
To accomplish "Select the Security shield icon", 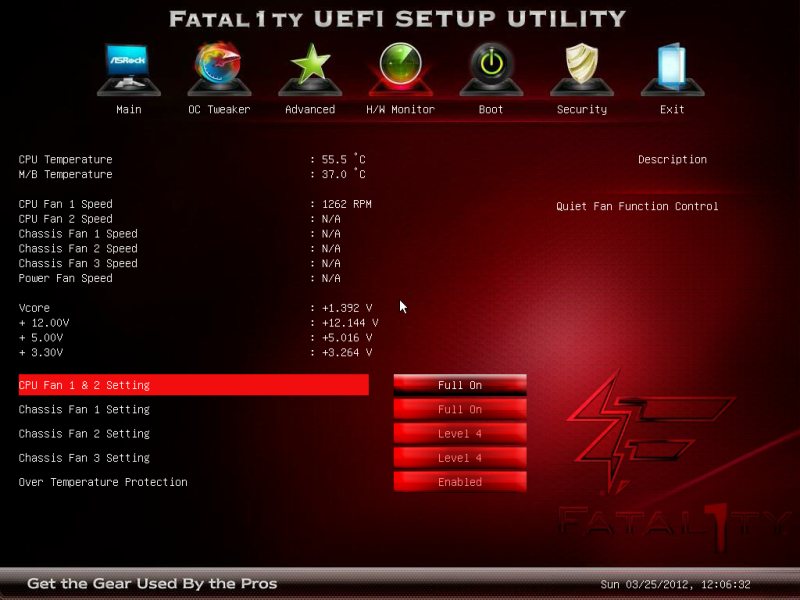I will click(x=582, y=69).
